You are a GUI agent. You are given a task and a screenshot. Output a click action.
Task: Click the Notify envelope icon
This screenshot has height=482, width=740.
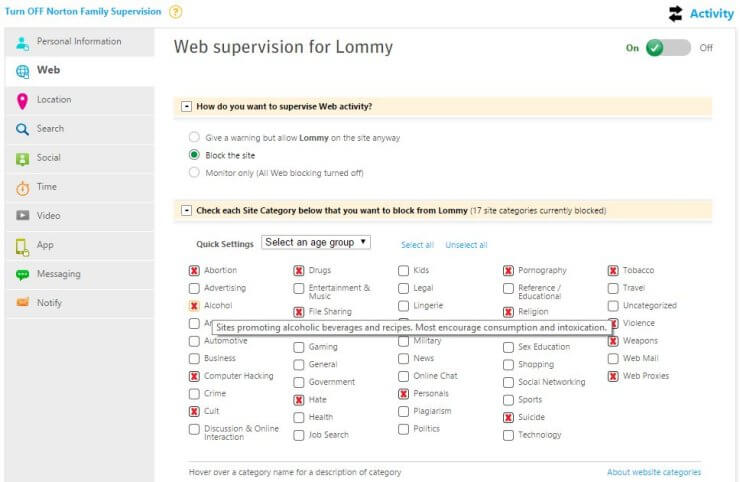click(23, 303)
